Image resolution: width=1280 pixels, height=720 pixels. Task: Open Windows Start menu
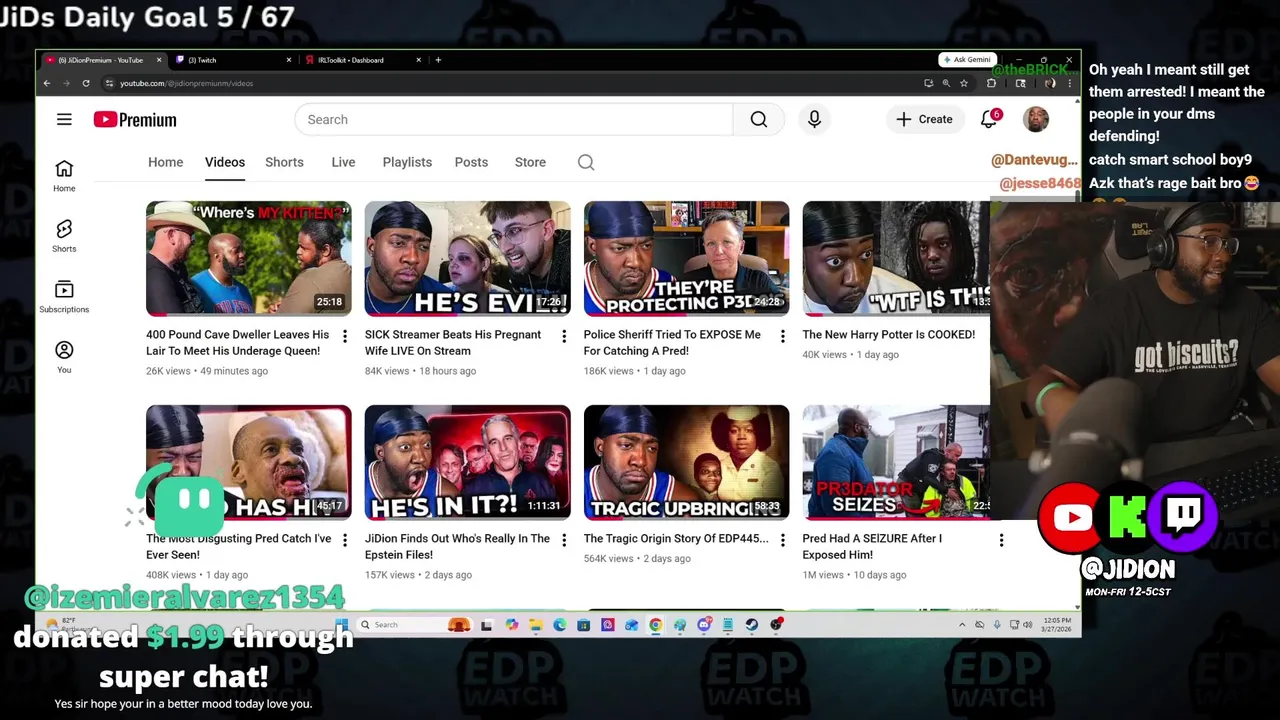343,625
